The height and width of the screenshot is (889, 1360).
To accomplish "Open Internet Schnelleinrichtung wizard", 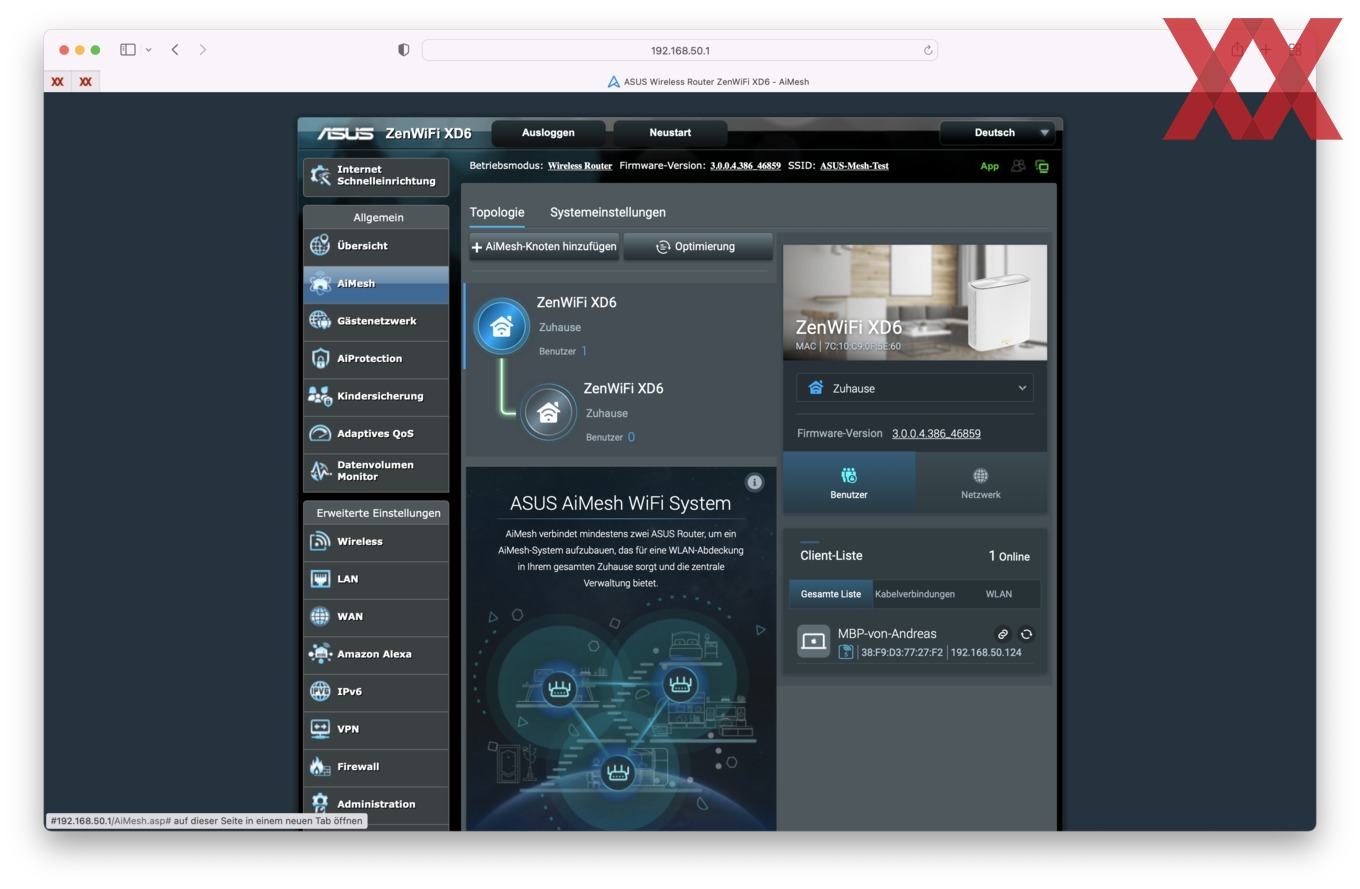I will pos(376,175).
